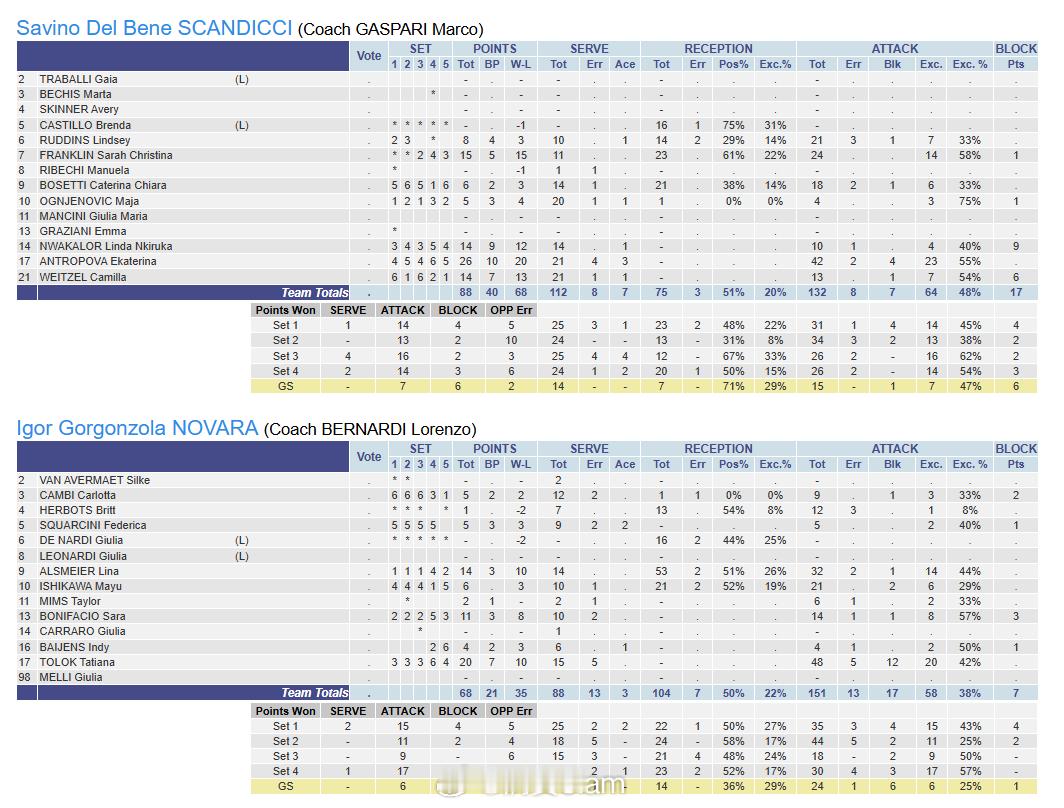The height and width of the screenshot is (808, 1064).
Task: Select player name GRAZIANI Emma
Action: (83, 231)
